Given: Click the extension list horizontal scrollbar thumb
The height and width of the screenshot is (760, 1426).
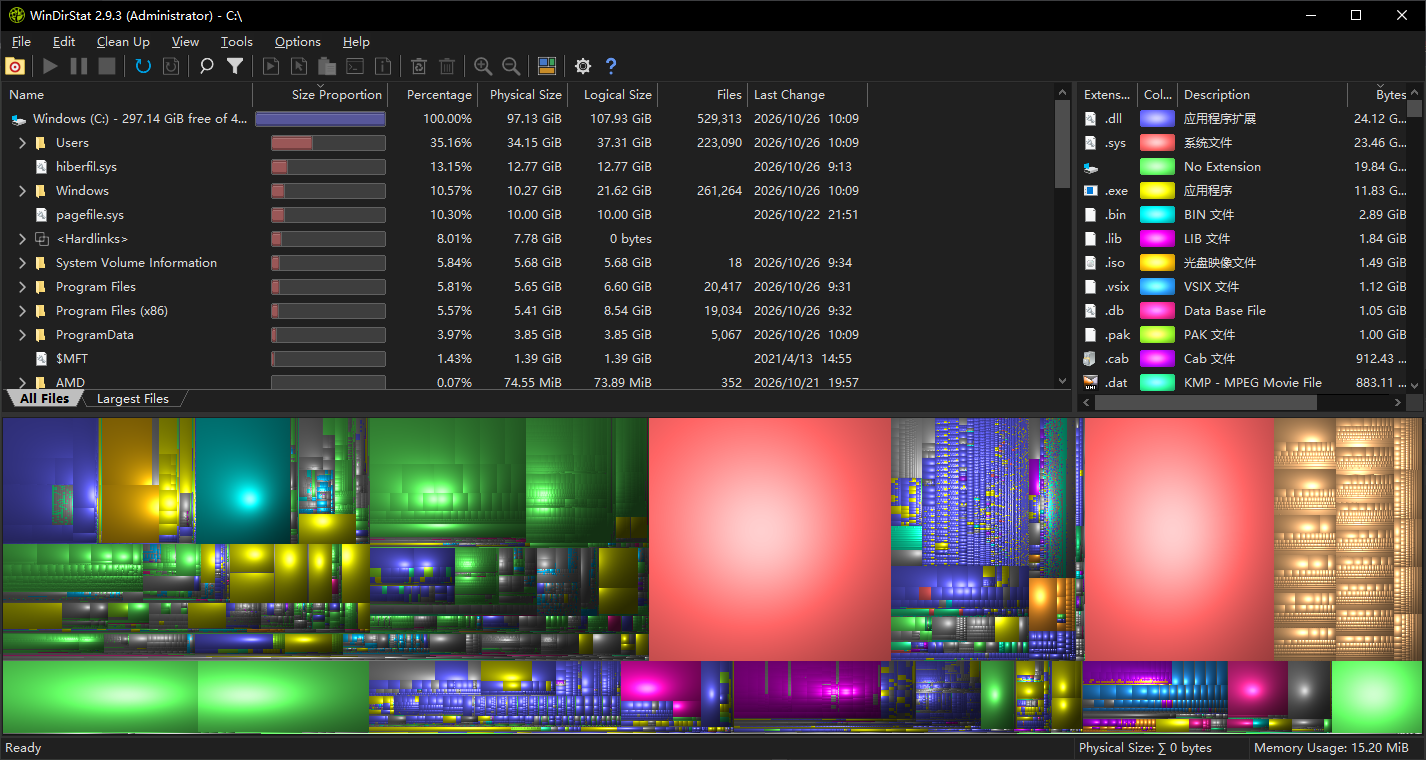Looking at the screenshot, I should click(x=1206, y=402).
